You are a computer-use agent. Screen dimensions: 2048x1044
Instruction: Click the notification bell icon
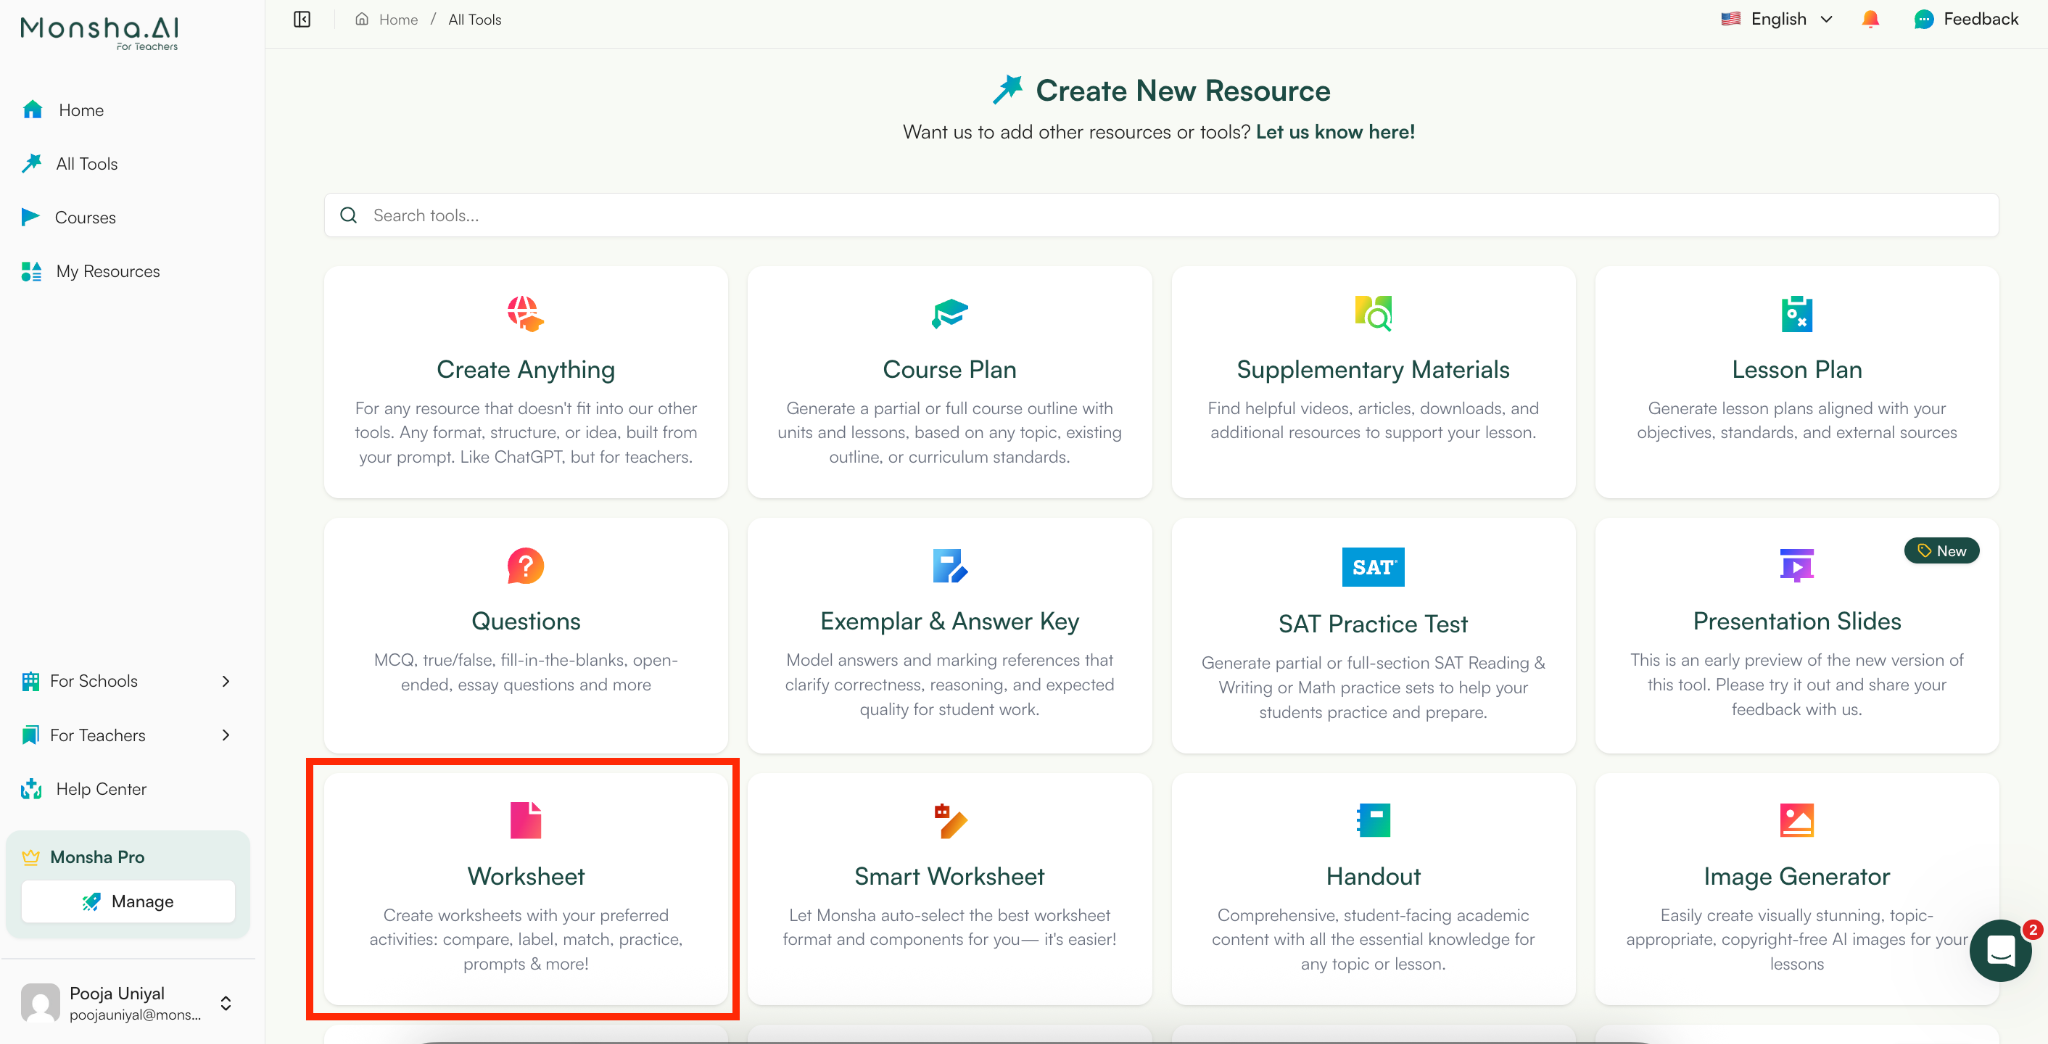(x=1871, y=18)
